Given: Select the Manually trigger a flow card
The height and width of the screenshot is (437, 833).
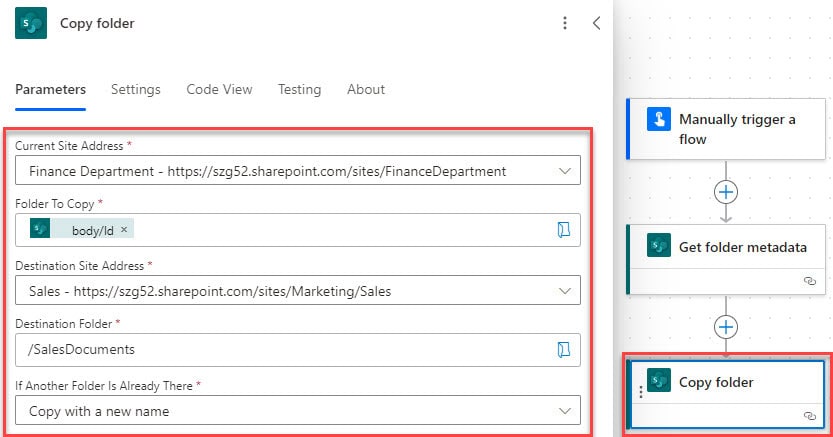Looking at the screenshot, I should click(x=726, y=128).
